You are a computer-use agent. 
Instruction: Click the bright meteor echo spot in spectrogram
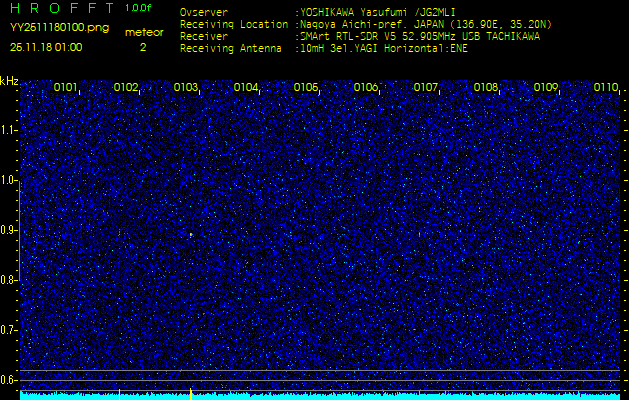190,235
